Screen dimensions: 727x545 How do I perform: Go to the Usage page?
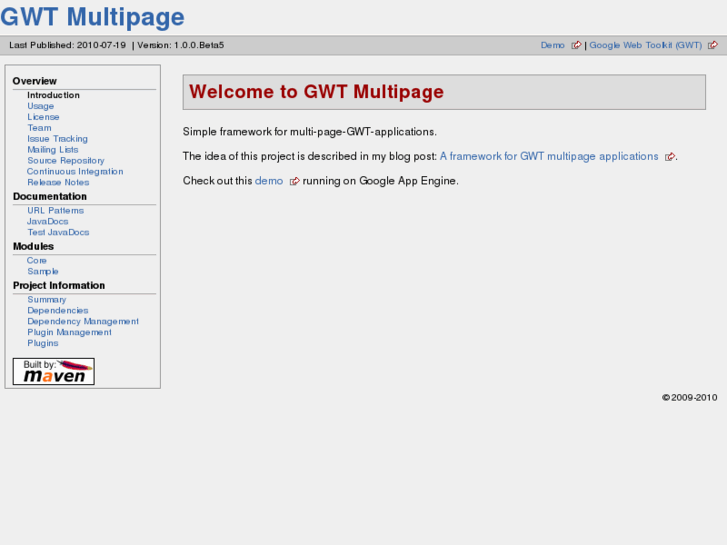40,106
